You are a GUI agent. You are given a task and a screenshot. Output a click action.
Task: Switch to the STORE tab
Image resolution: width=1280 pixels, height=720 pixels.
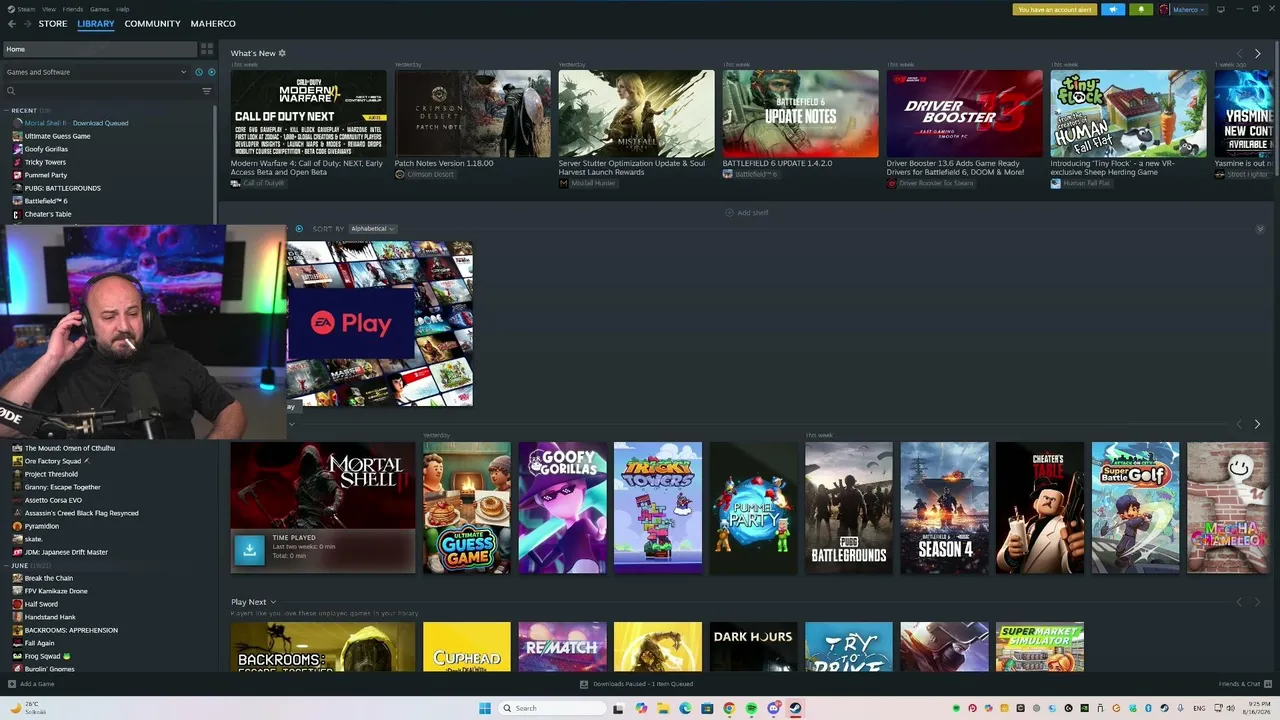53,24
